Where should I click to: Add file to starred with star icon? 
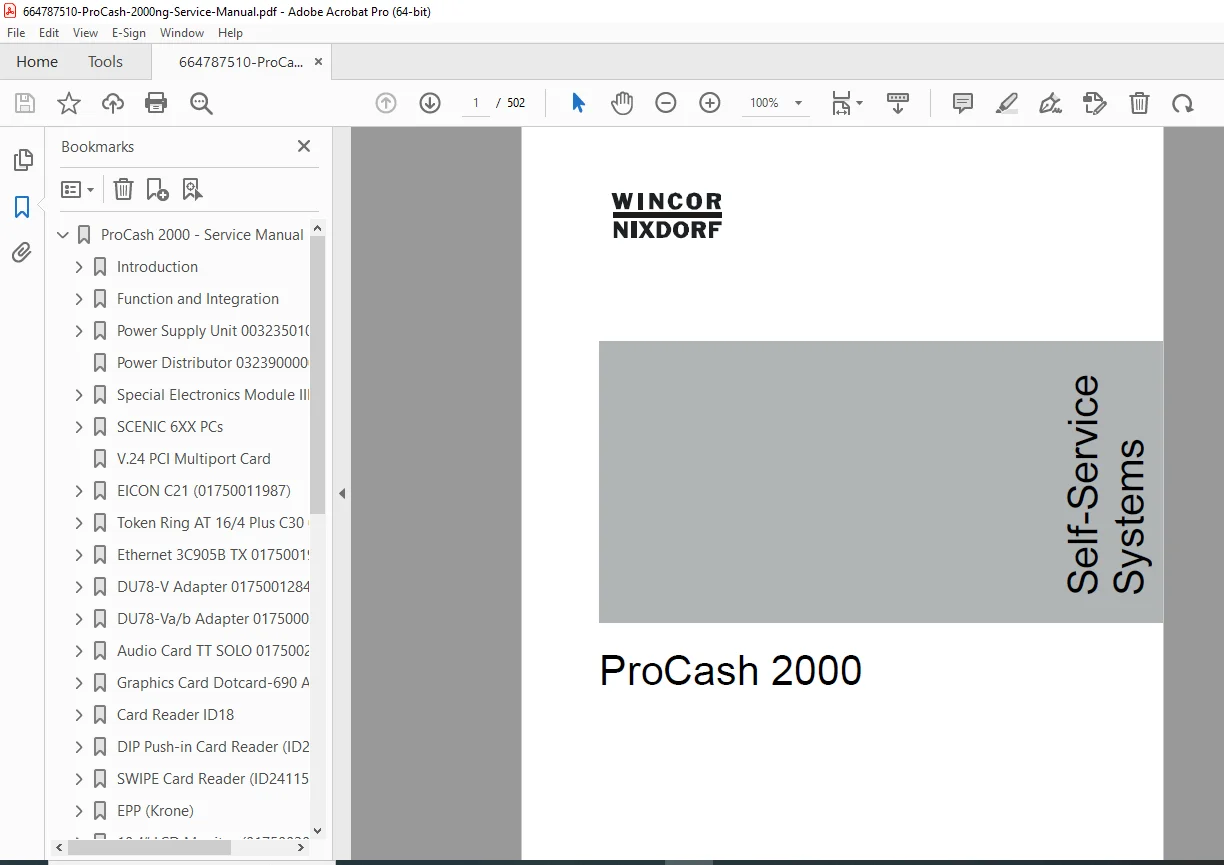point(69,103)
